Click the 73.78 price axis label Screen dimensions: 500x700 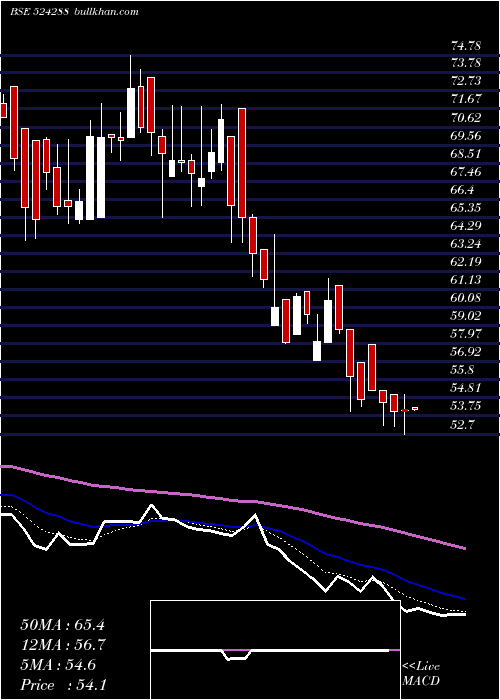pos(466,63)
